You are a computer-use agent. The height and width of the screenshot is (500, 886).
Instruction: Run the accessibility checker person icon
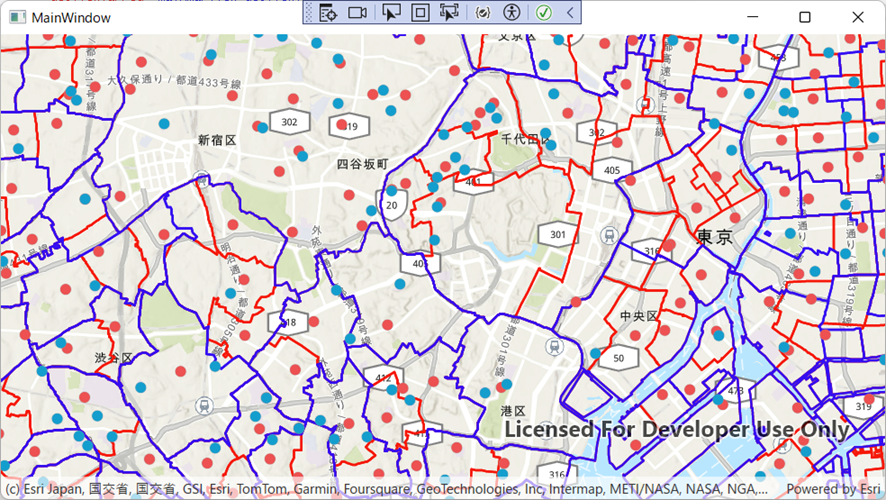(512, 12)
